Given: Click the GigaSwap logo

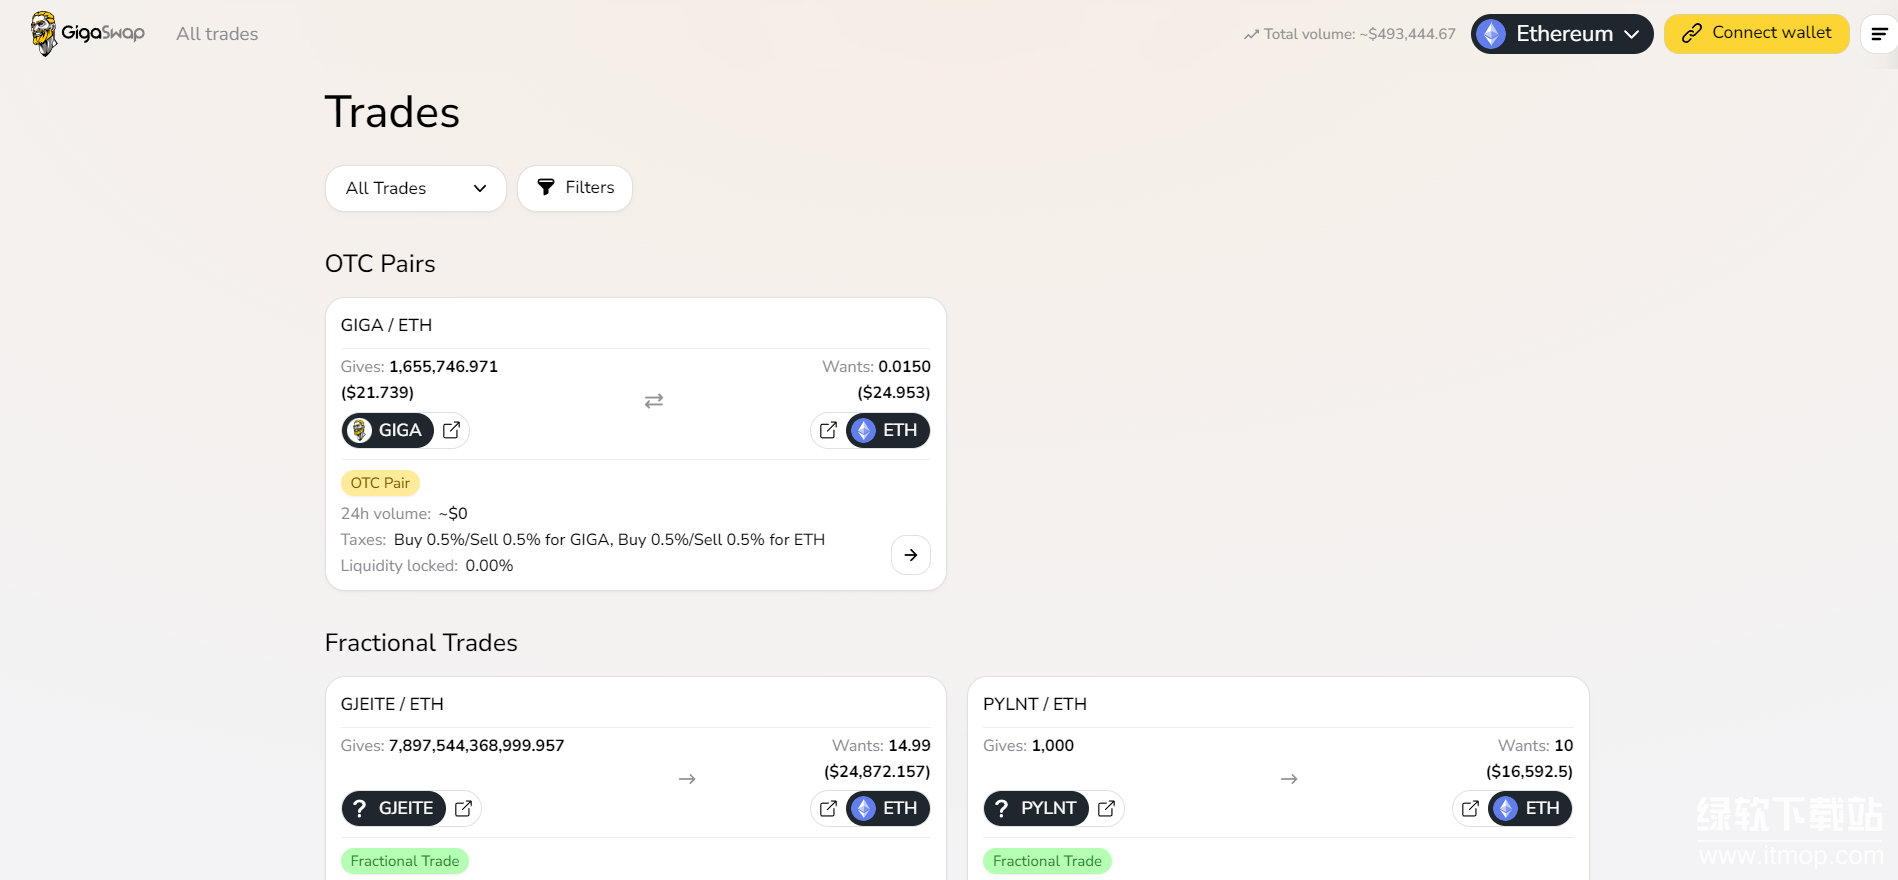Looking at the screenshot, I should point(88,33).
